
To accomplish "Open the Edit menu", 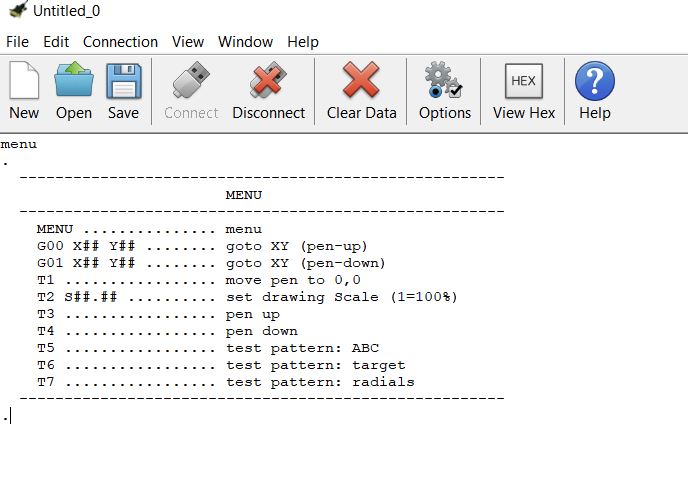I will [56, 42].
